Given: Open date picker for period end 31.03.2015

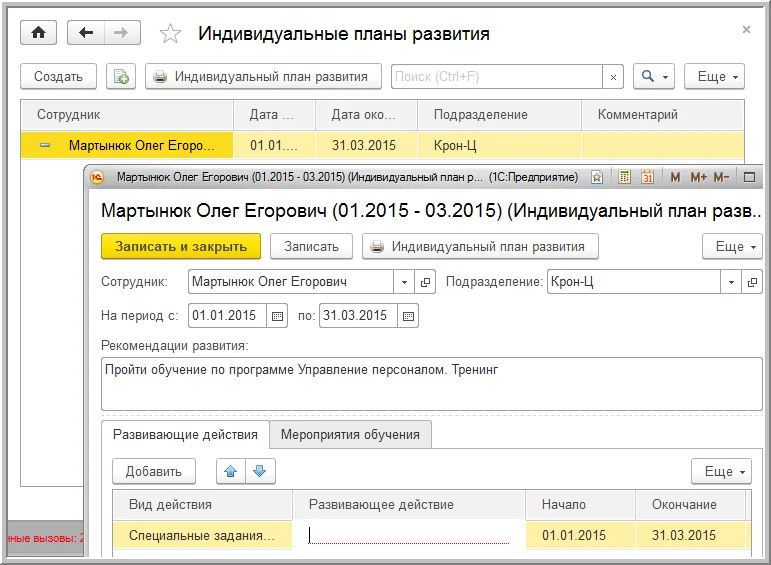Looking at the screenshot, I should [407, 316].
